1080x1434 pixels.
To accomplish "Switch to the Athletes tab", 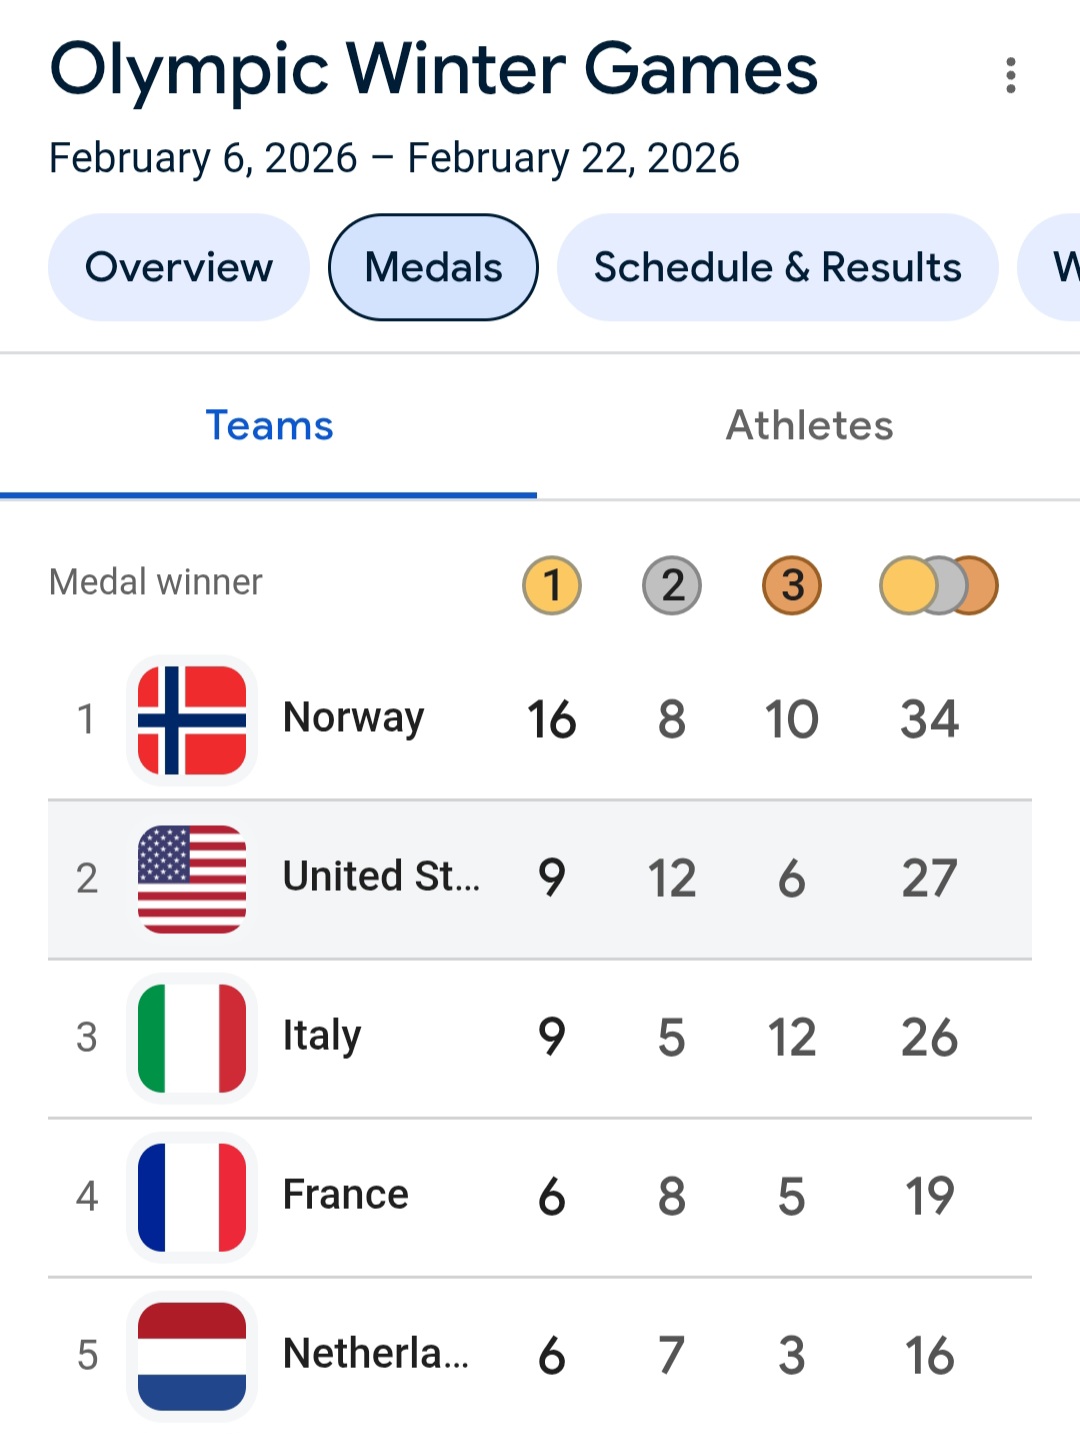I will coord(809,426).
